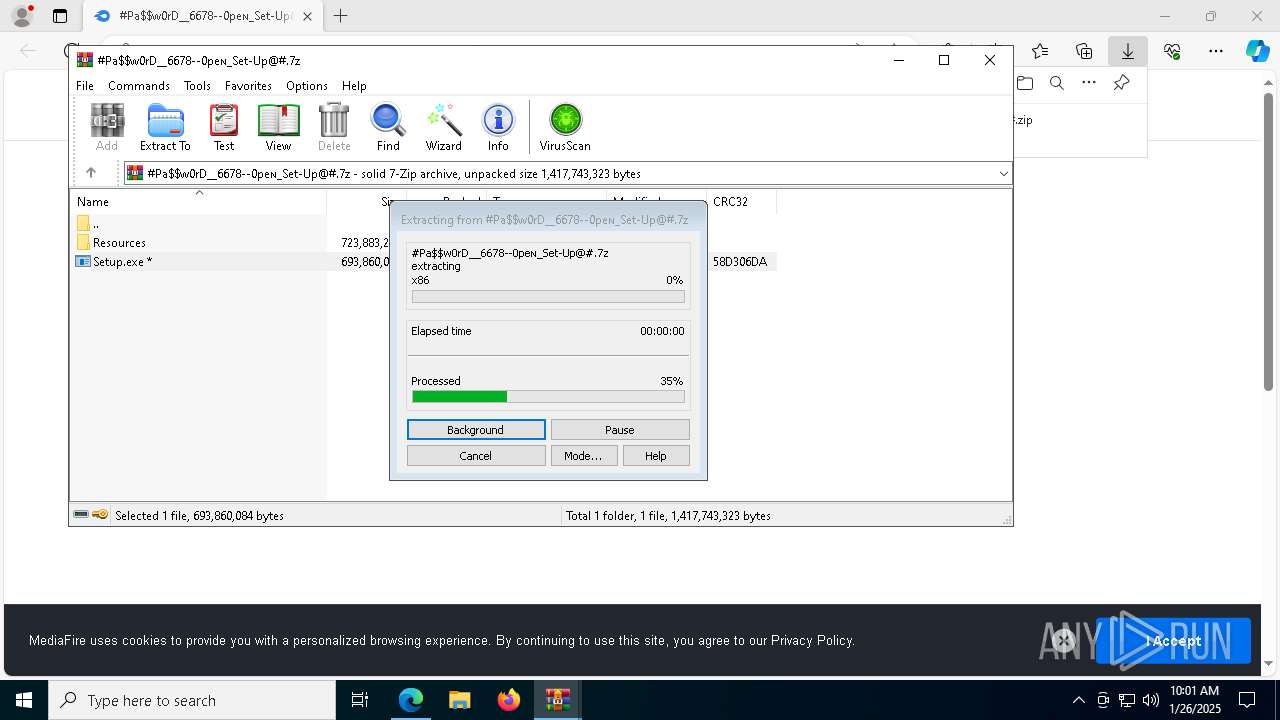1280x720 pixels.
Task: Run the Test archive tool
Action: click(x=224, y=127)
